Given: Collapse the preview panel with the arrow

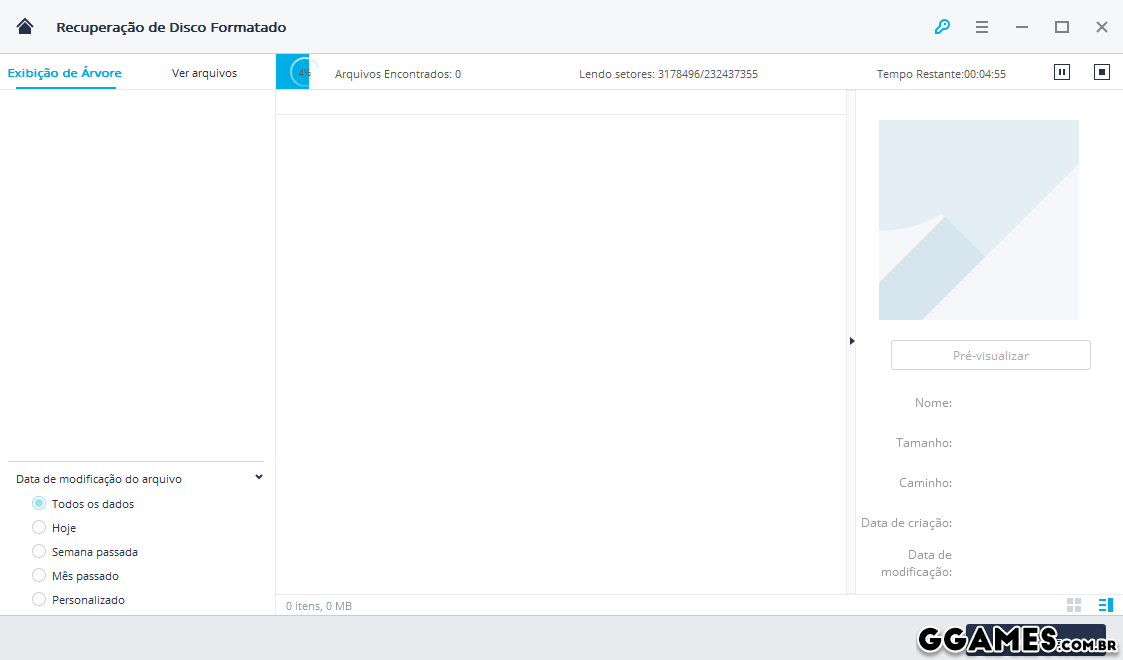Looking at the screenshot, I should (x=852, y=341).
